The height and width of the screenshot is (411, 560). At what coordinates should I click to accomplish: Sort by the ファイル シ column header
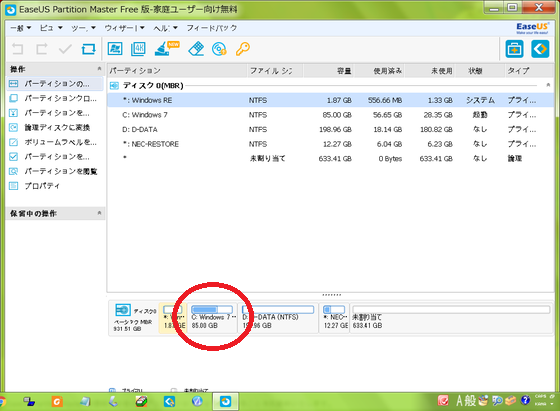[275, 71]
